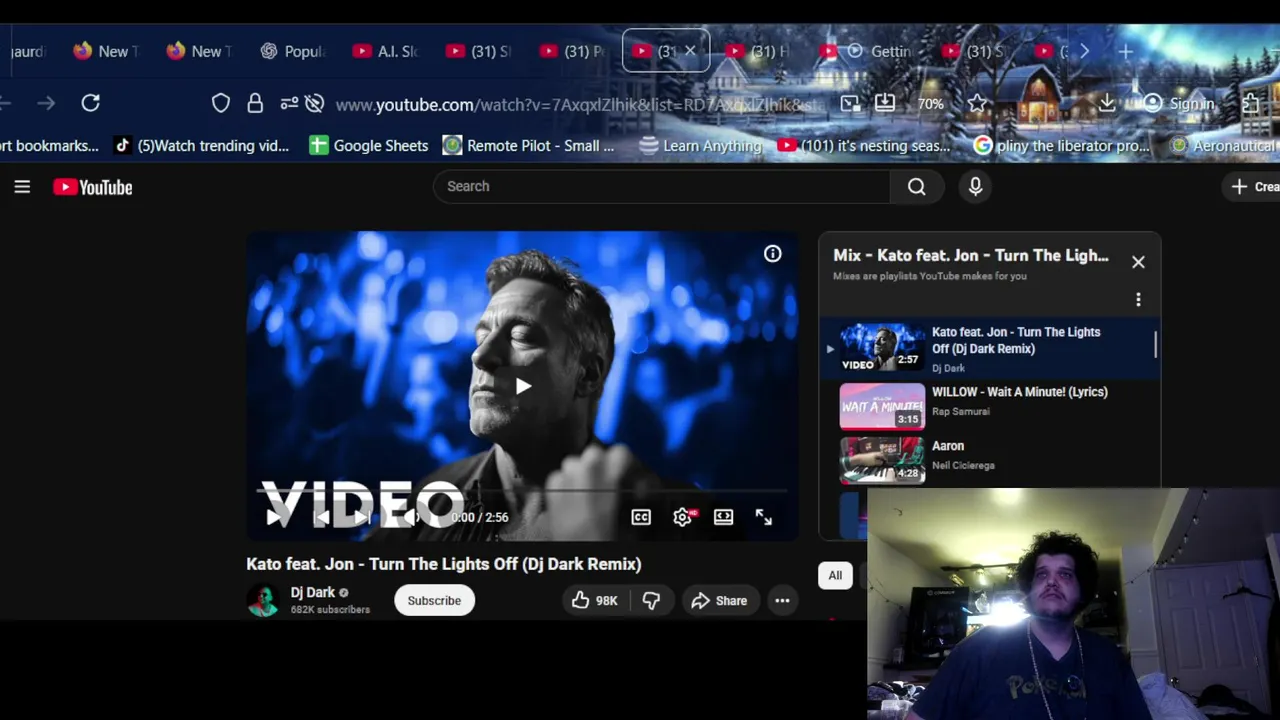
Task: Open Google Sheets bookmark
Action: click(x=369, y=146)
